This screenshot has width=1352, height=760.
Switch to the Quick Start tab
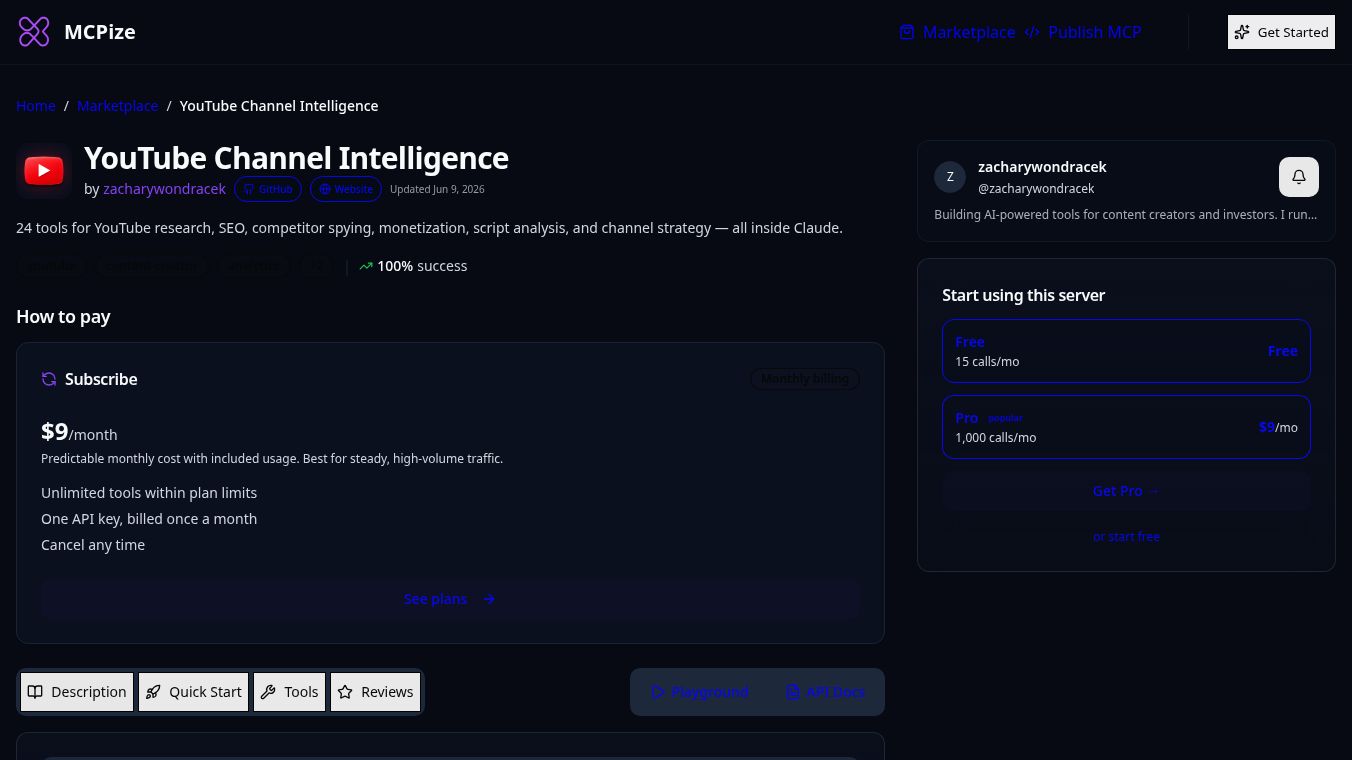[x=194, y=692]
